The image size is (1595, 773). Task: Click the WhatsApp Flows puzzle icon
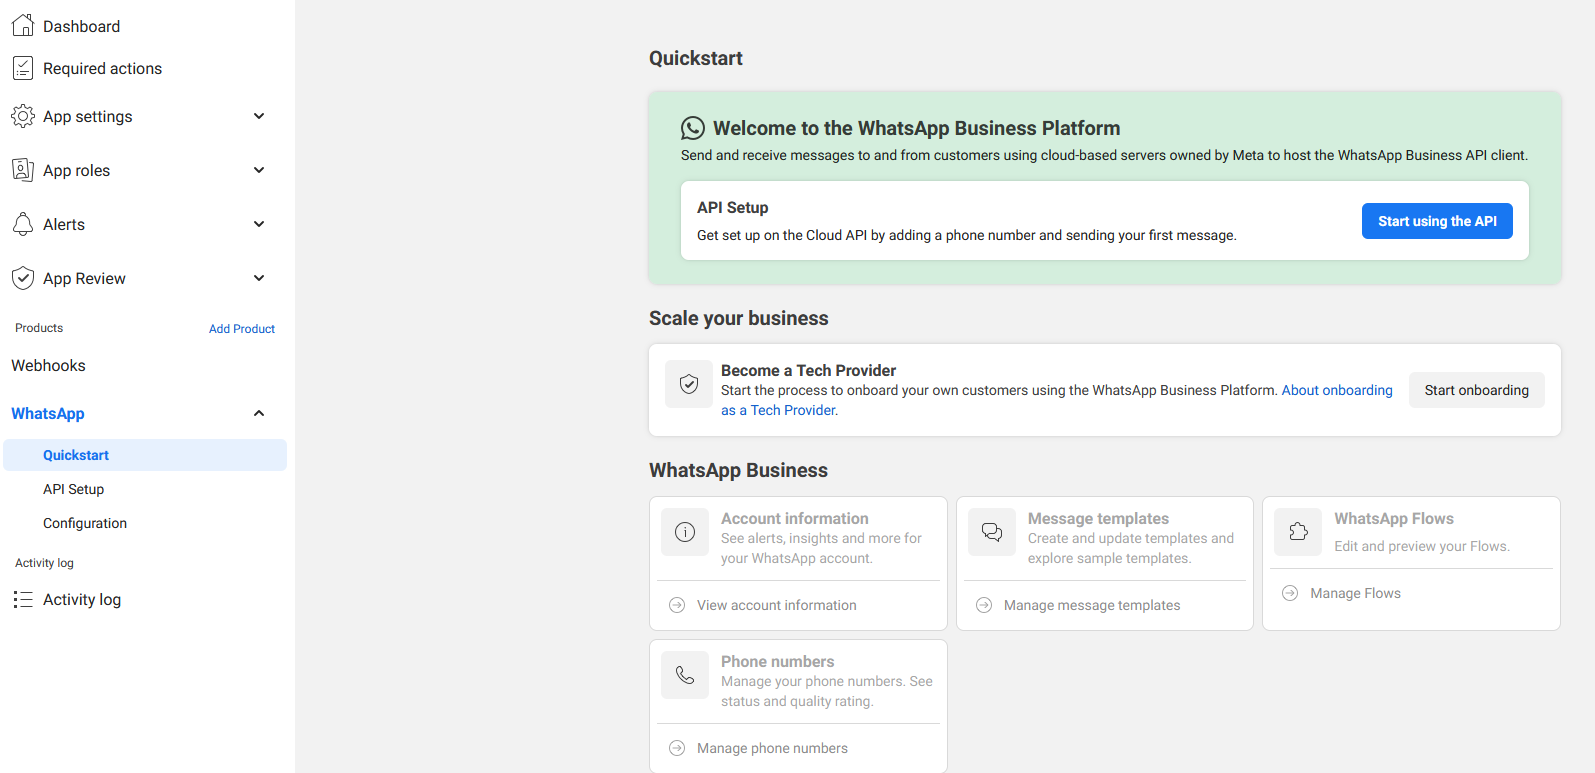click(x=1298, y=532)
